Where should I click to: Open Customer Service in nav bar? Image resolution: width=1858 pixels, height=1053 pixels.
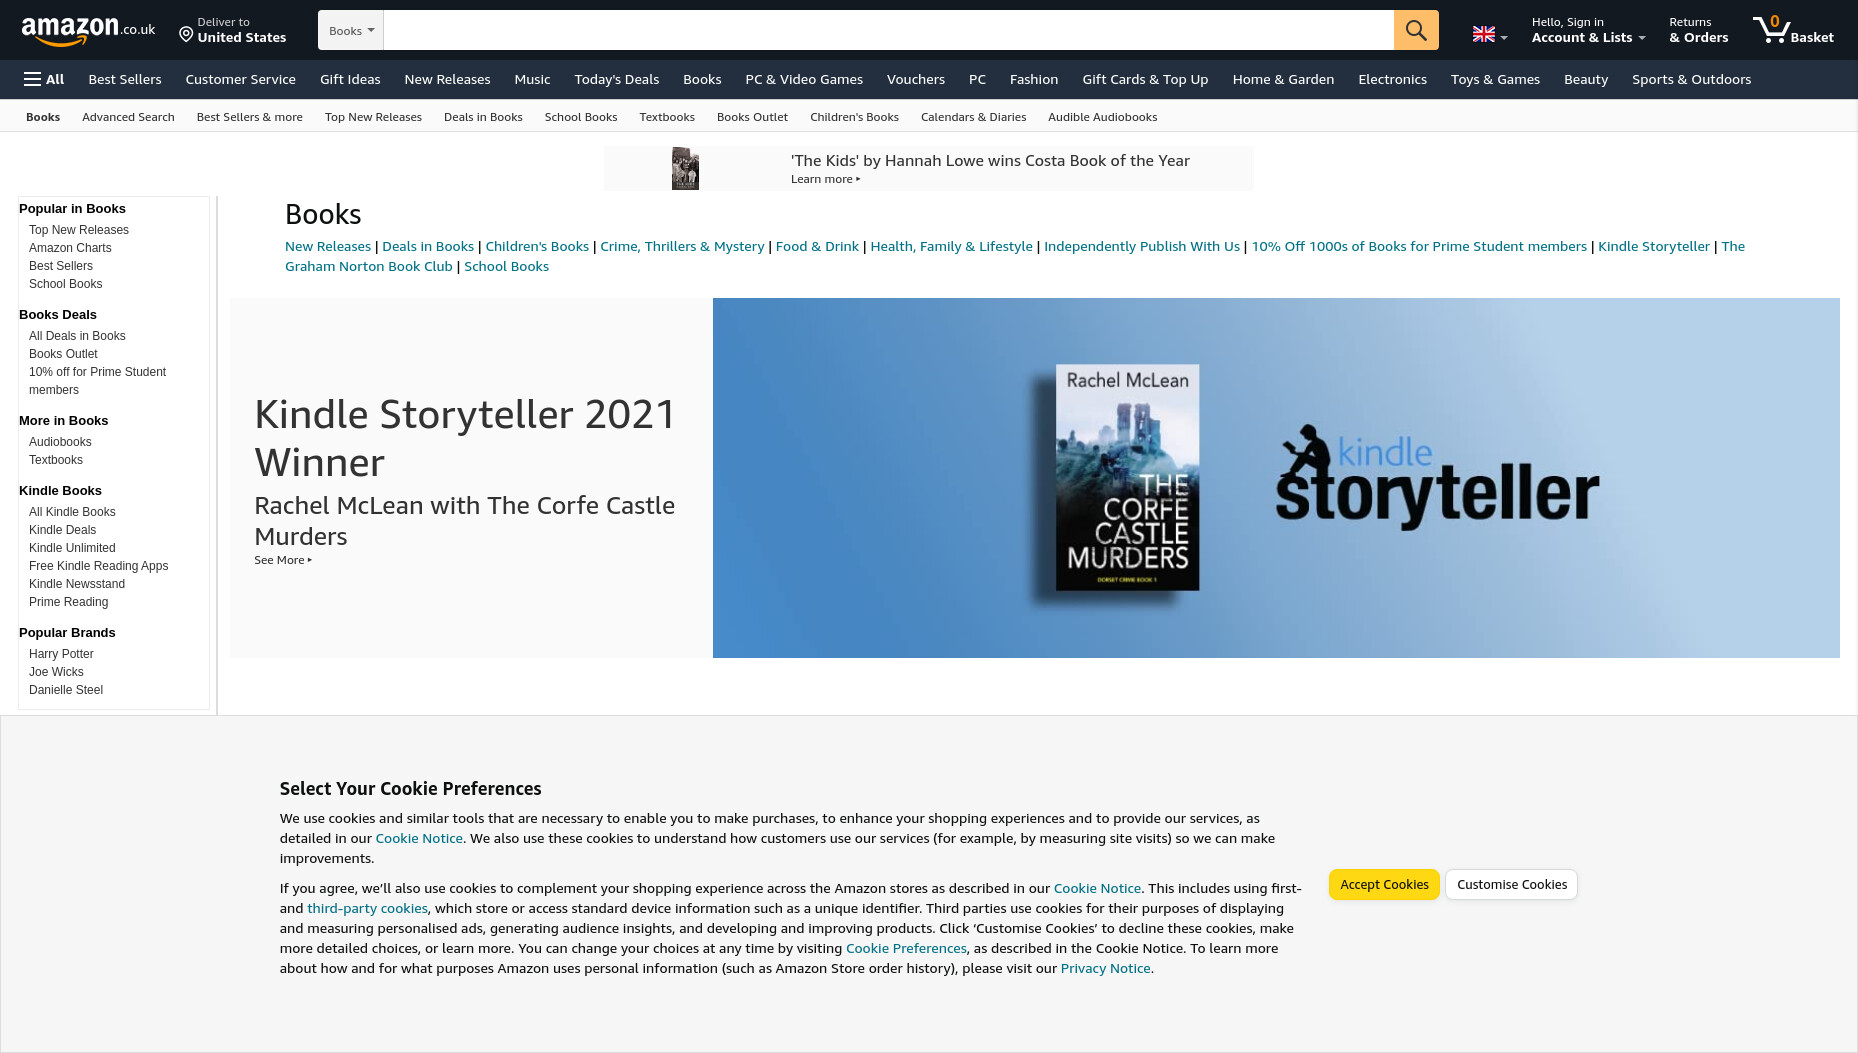click(240, 79)
